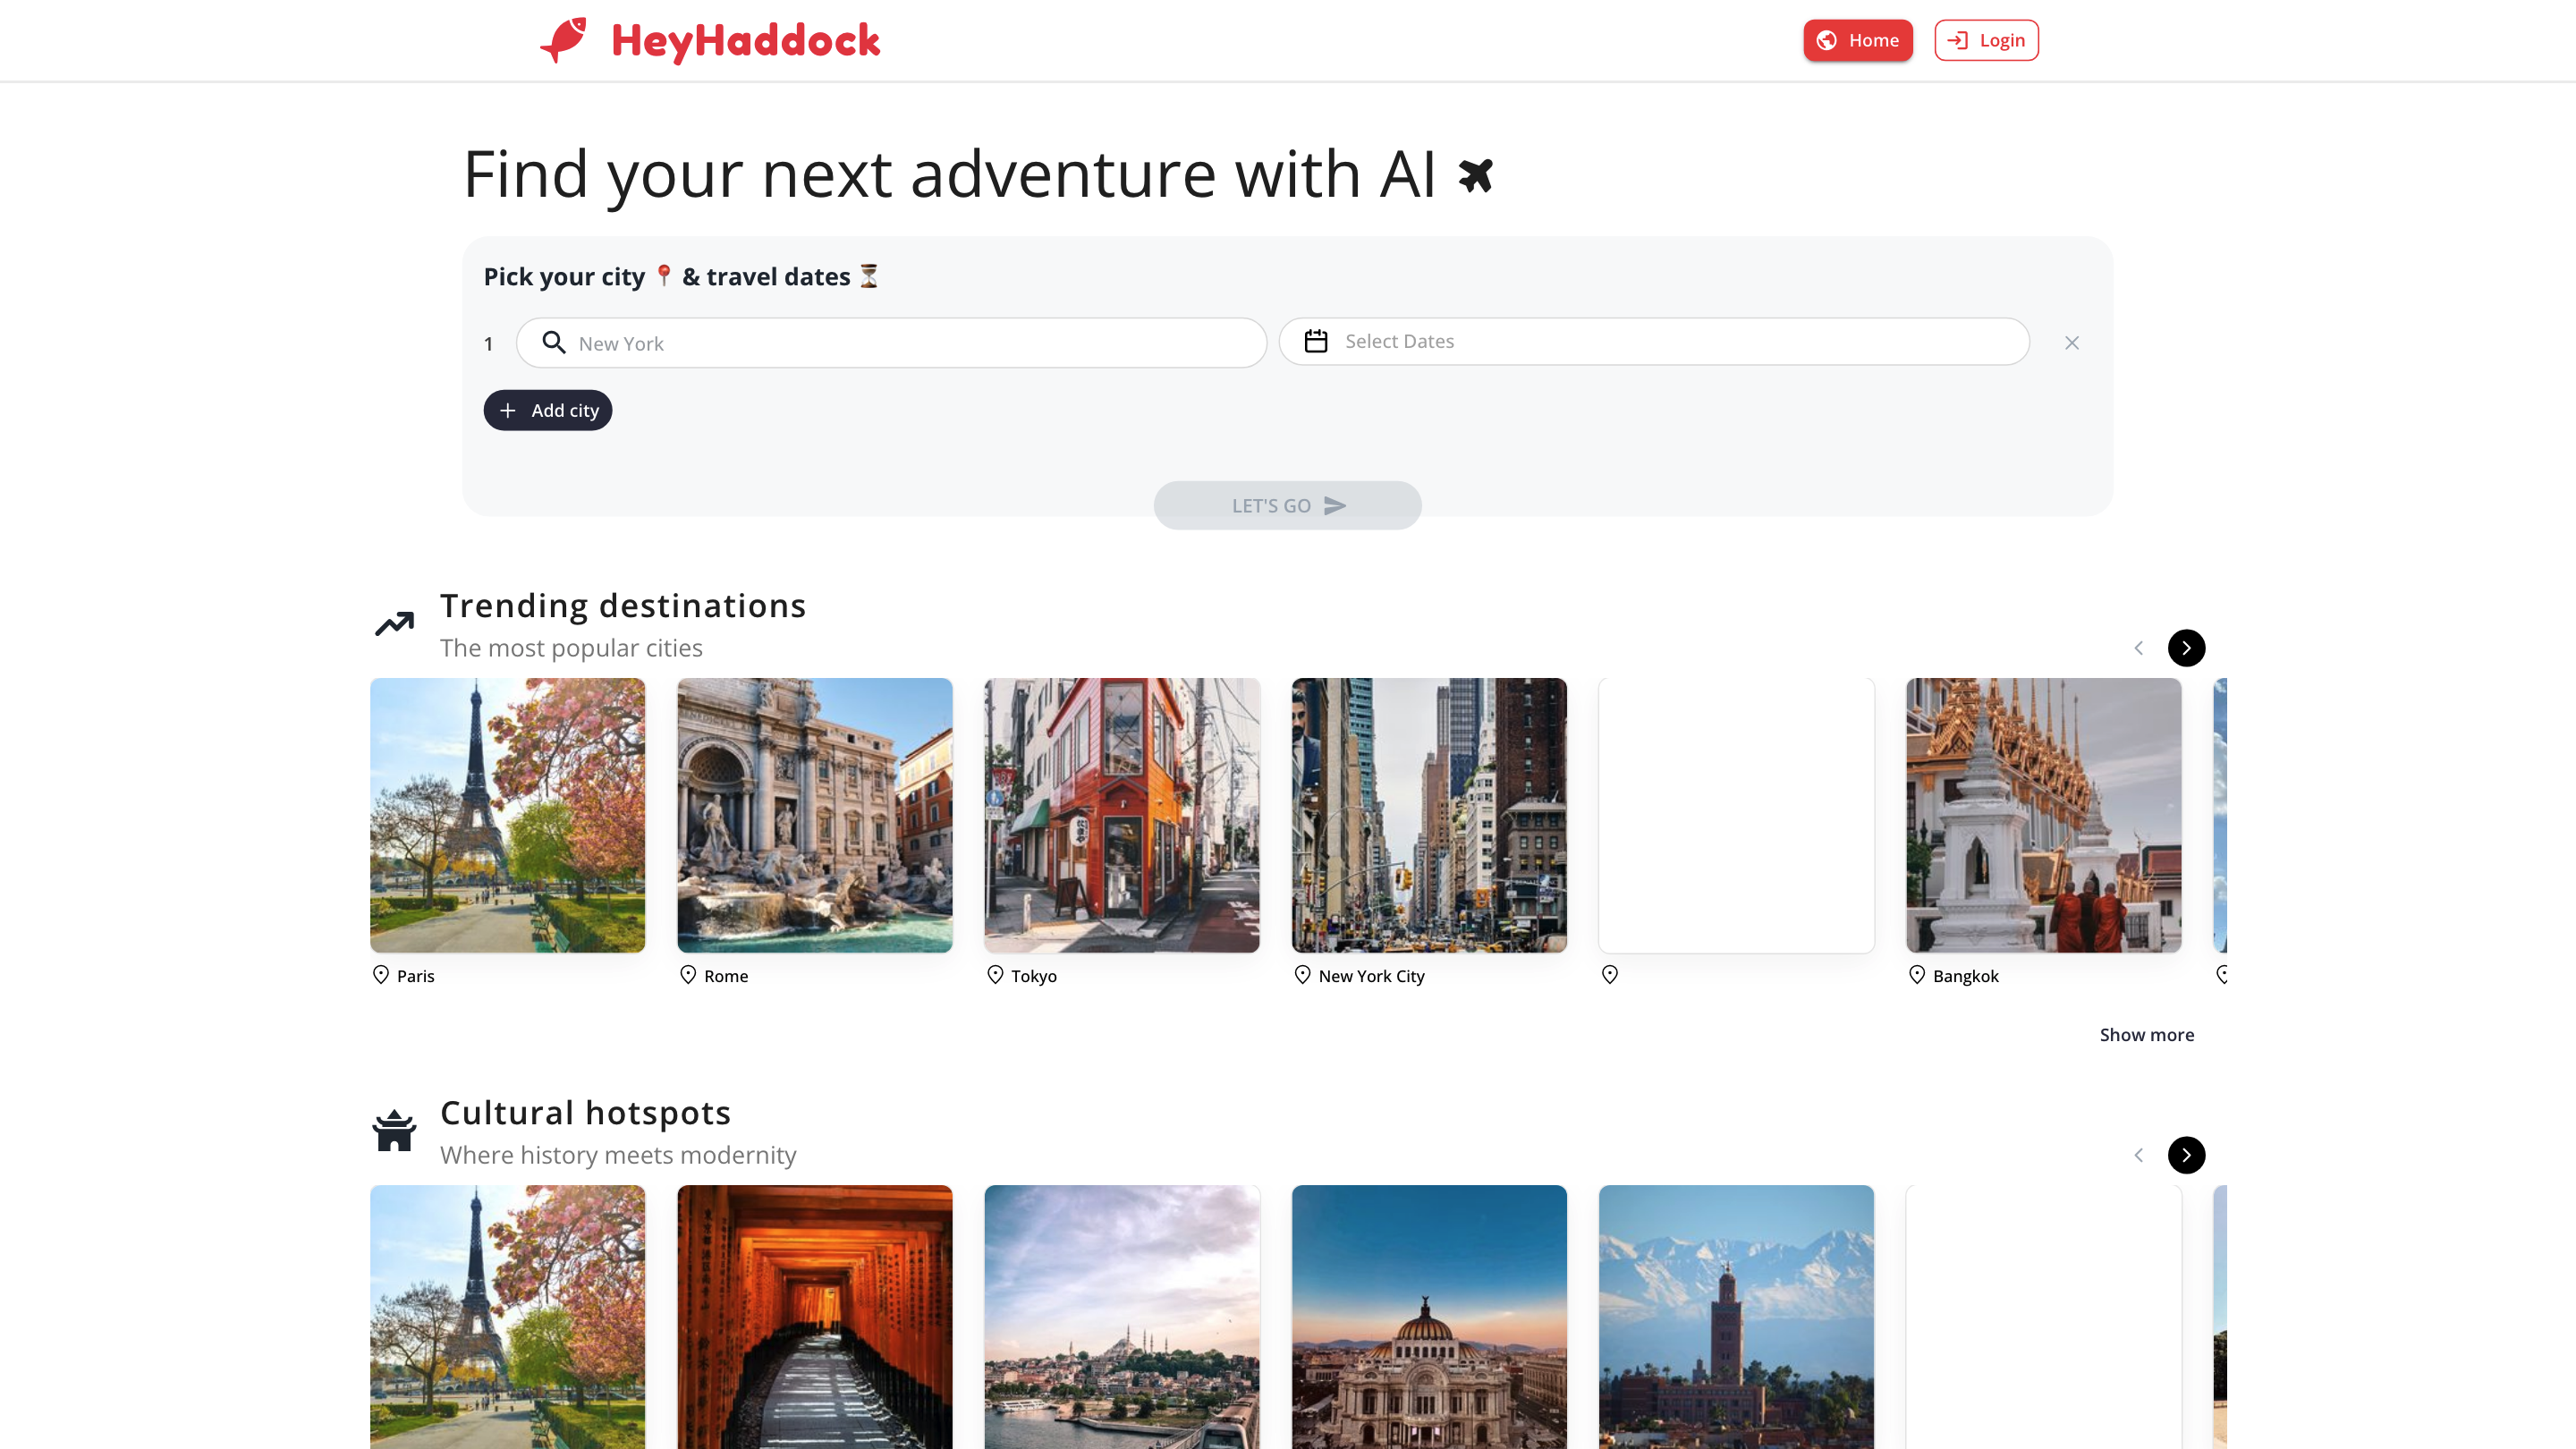Click the LET'S GO button
The height and width of the screenshot is (1449, 2576).
[x=1287, y=506]
